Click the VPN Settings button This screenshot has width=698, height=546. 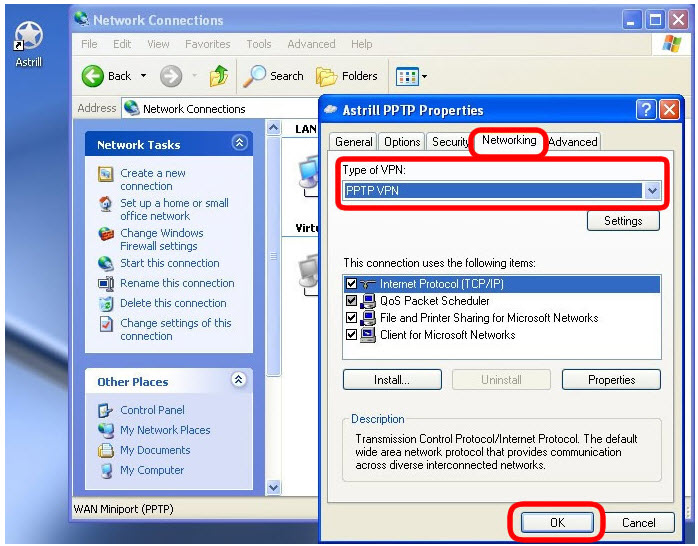623,221
